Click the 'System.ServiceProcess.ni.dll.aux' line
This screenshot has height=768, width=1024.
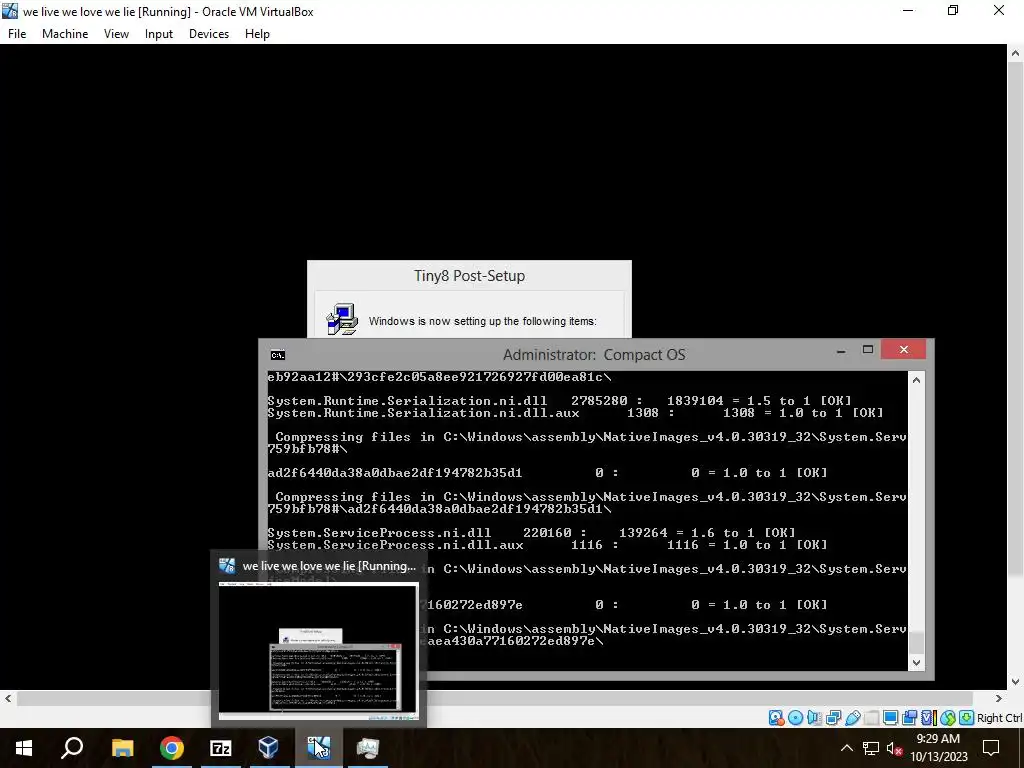click(547, 545)
